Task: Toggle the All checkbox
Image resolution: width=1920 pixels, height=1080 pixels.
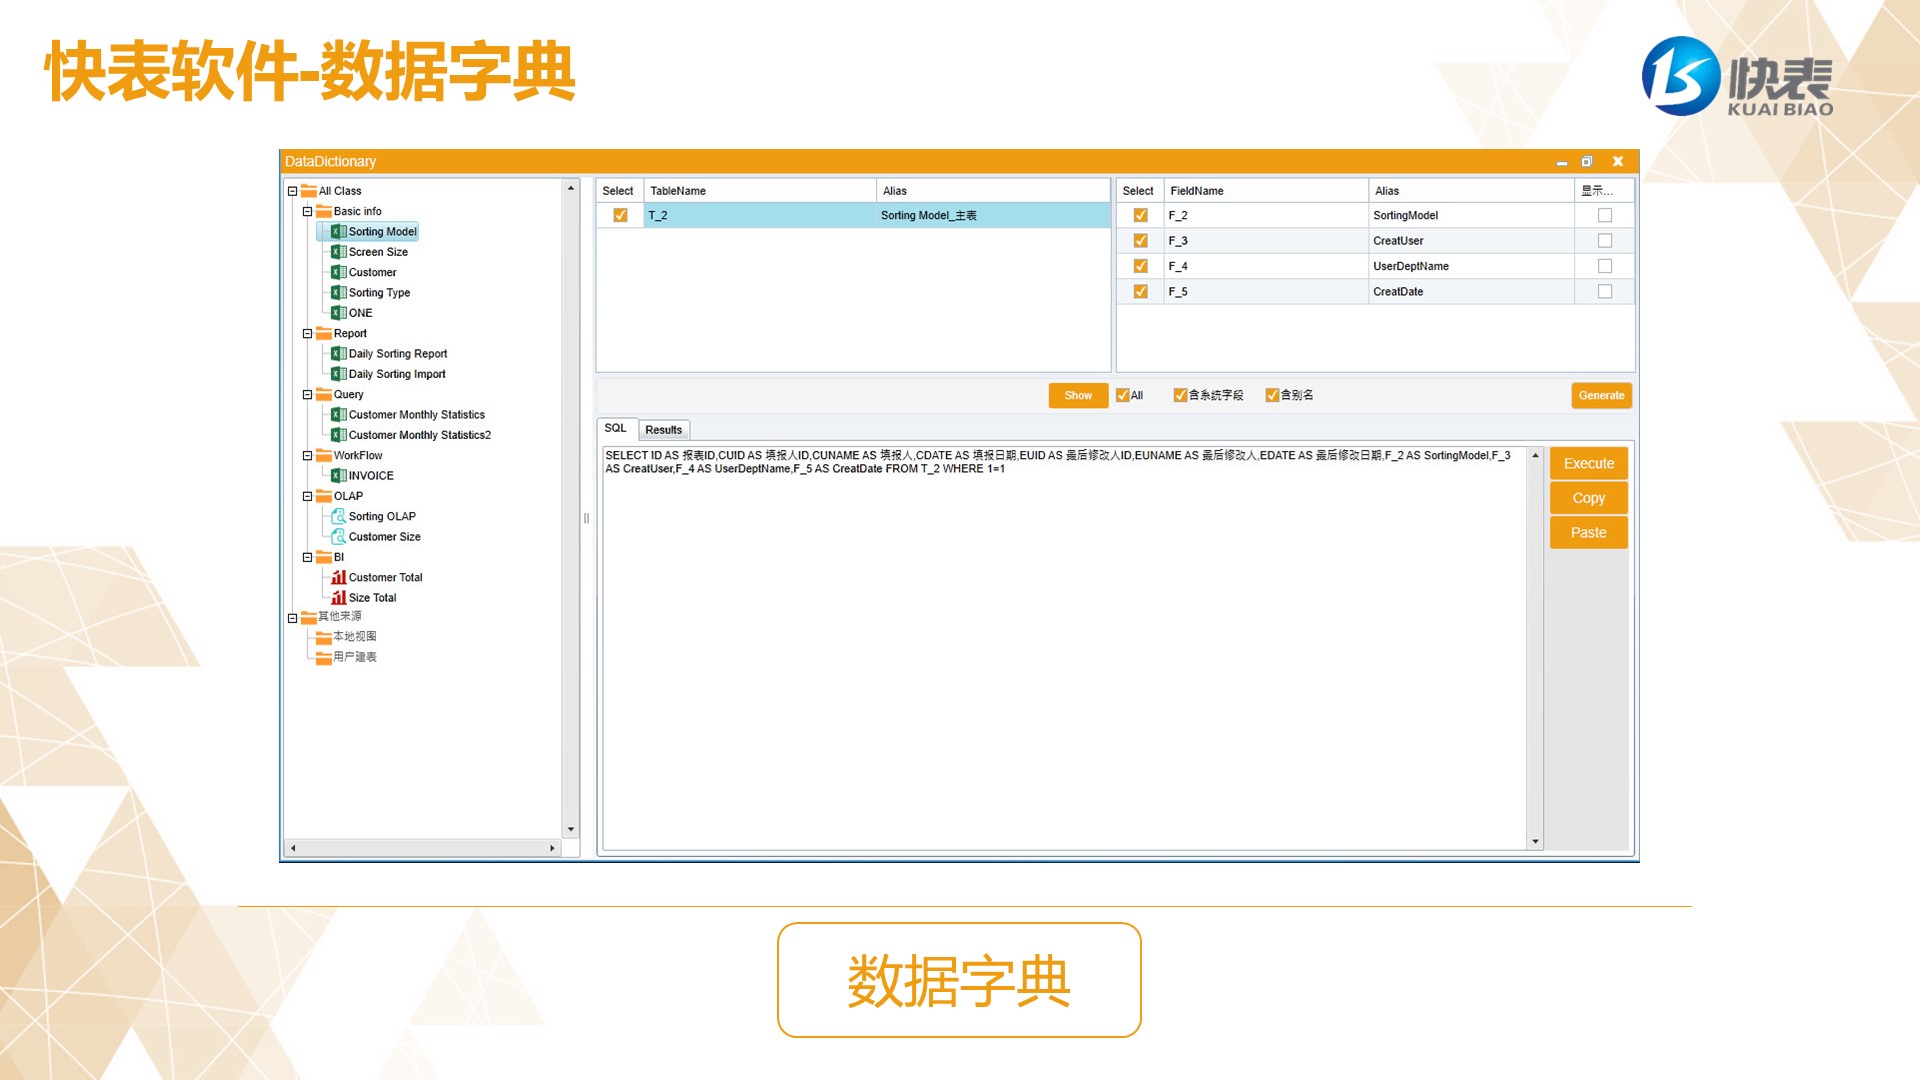Action: [1122, 395]
